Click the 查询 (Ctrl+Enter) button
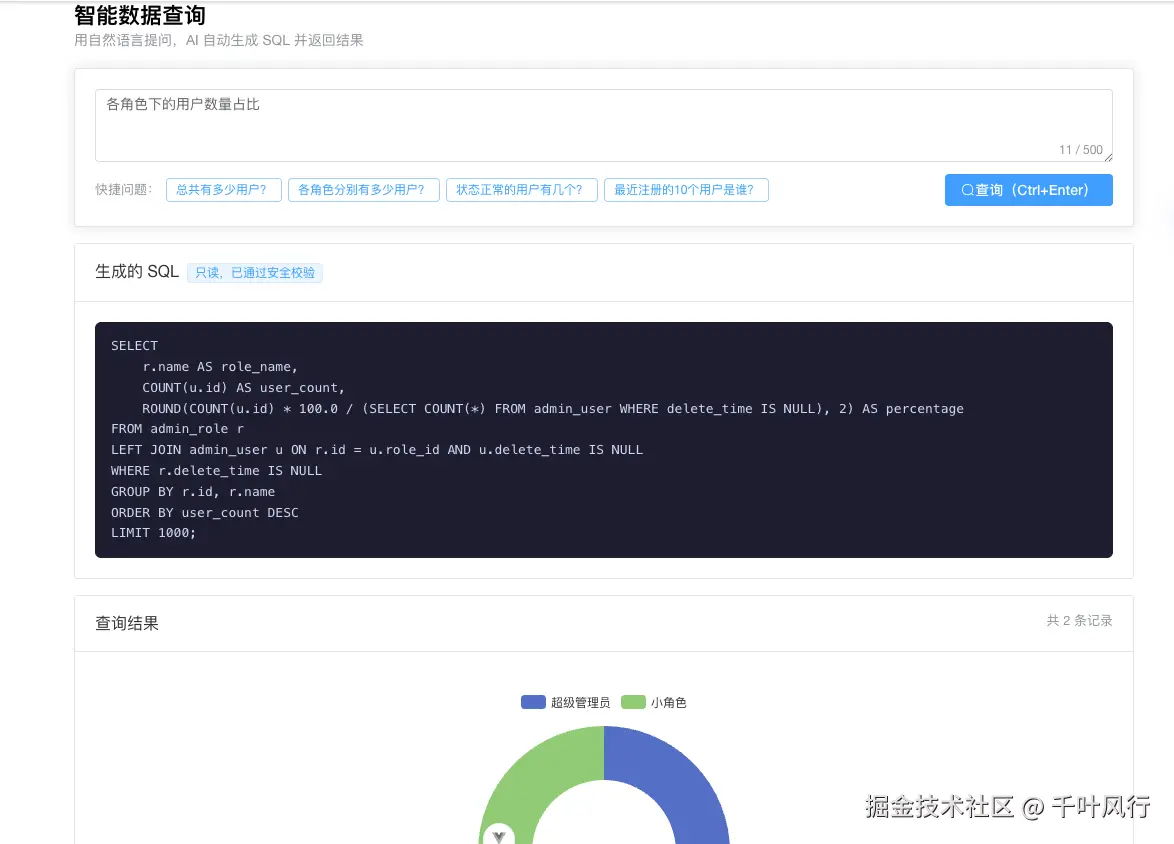Screen dimensions: 1174x844 click(x=1028, y=189)
